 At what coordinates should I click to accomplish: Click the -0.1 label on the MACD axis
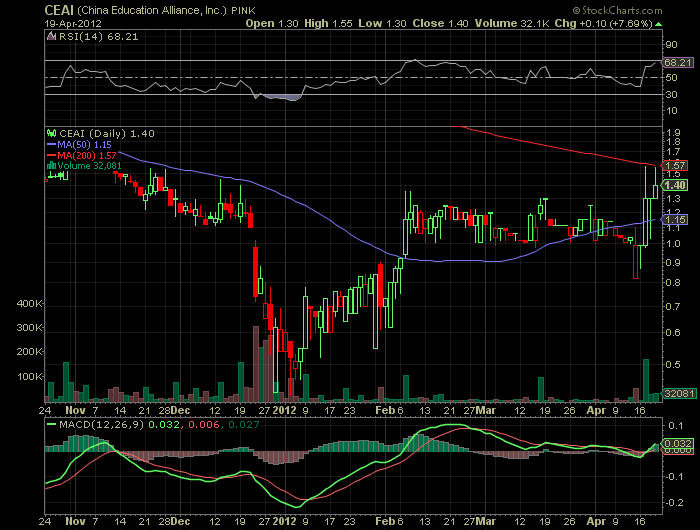[674, 477]
